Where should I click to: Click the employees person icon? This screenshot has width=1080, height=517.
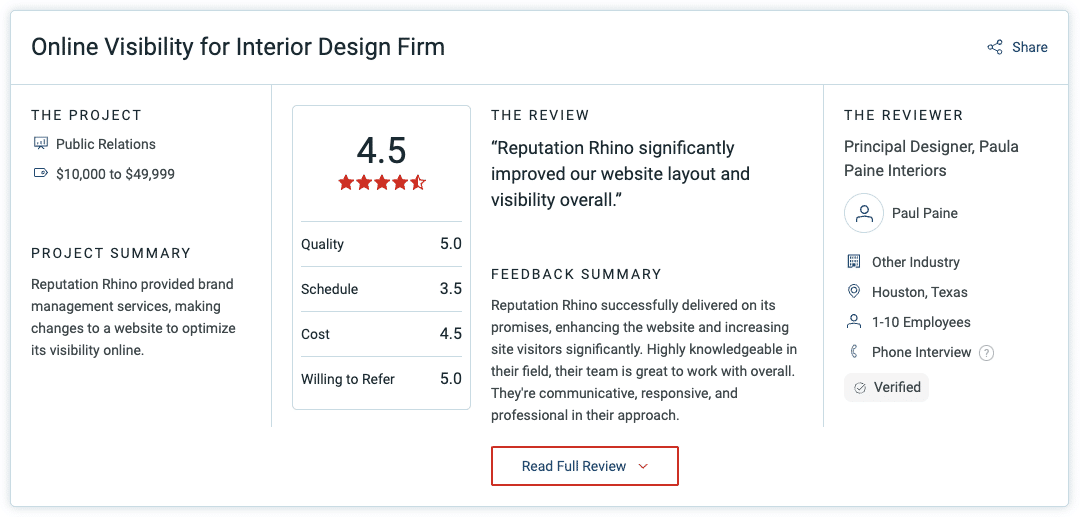click(854, 321)
